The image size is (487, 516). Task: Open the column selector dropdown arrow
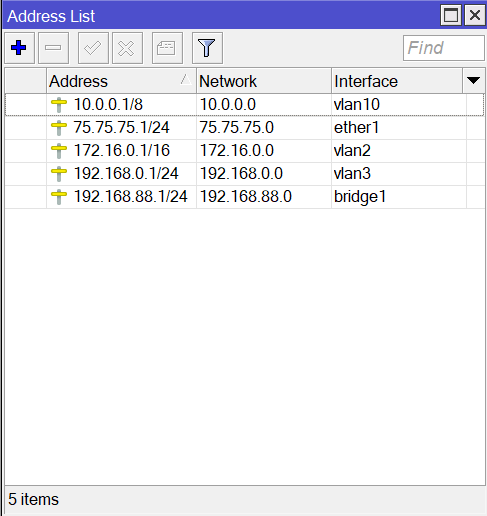(x=473, y=81)
